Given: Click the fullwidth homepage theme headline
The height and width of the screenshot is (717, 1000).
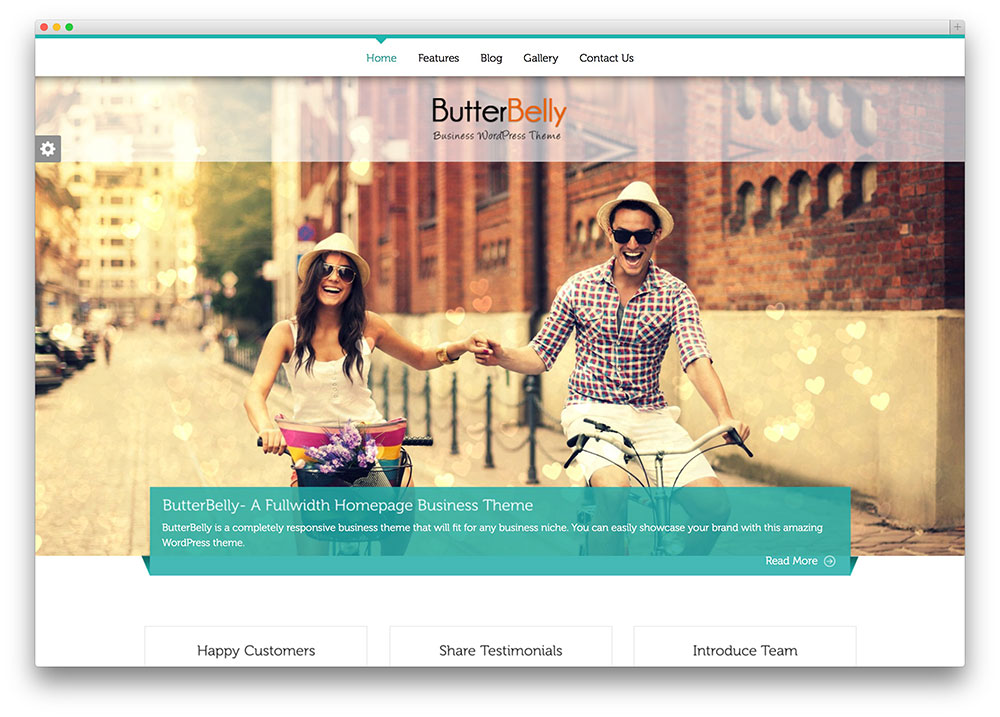Looking at the screenshot, I should point(348,505).
